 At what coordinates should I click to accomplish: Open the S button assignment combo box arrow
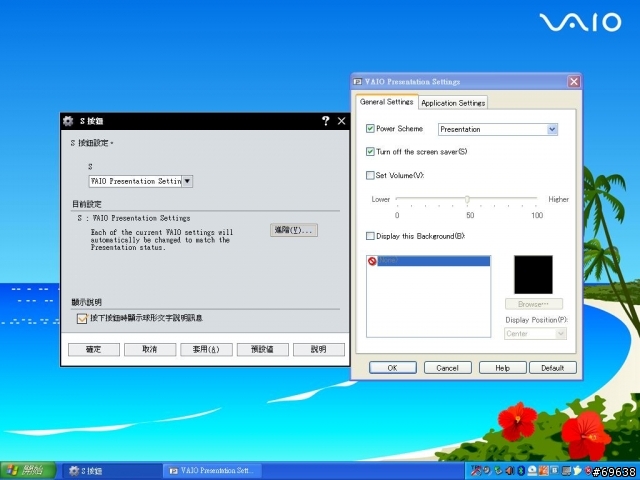point(187,181)
